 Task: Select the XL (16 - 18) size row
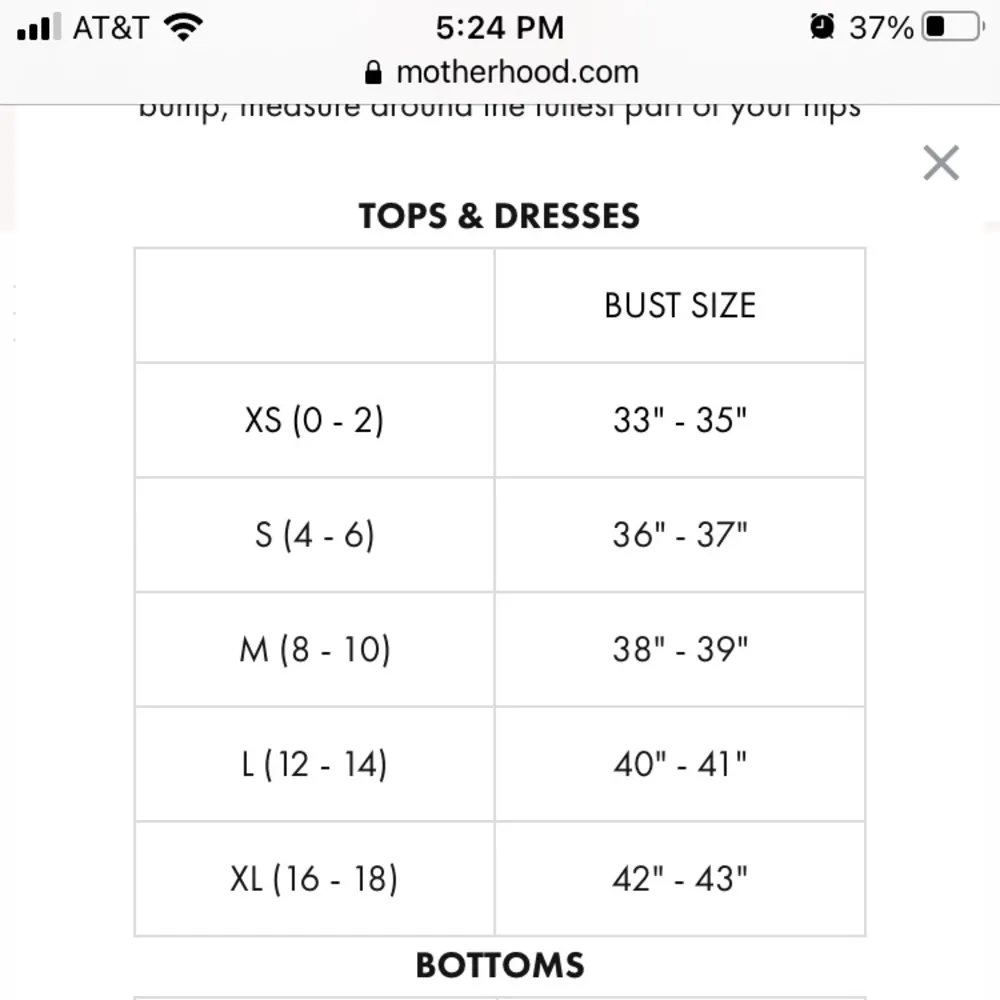314,879
